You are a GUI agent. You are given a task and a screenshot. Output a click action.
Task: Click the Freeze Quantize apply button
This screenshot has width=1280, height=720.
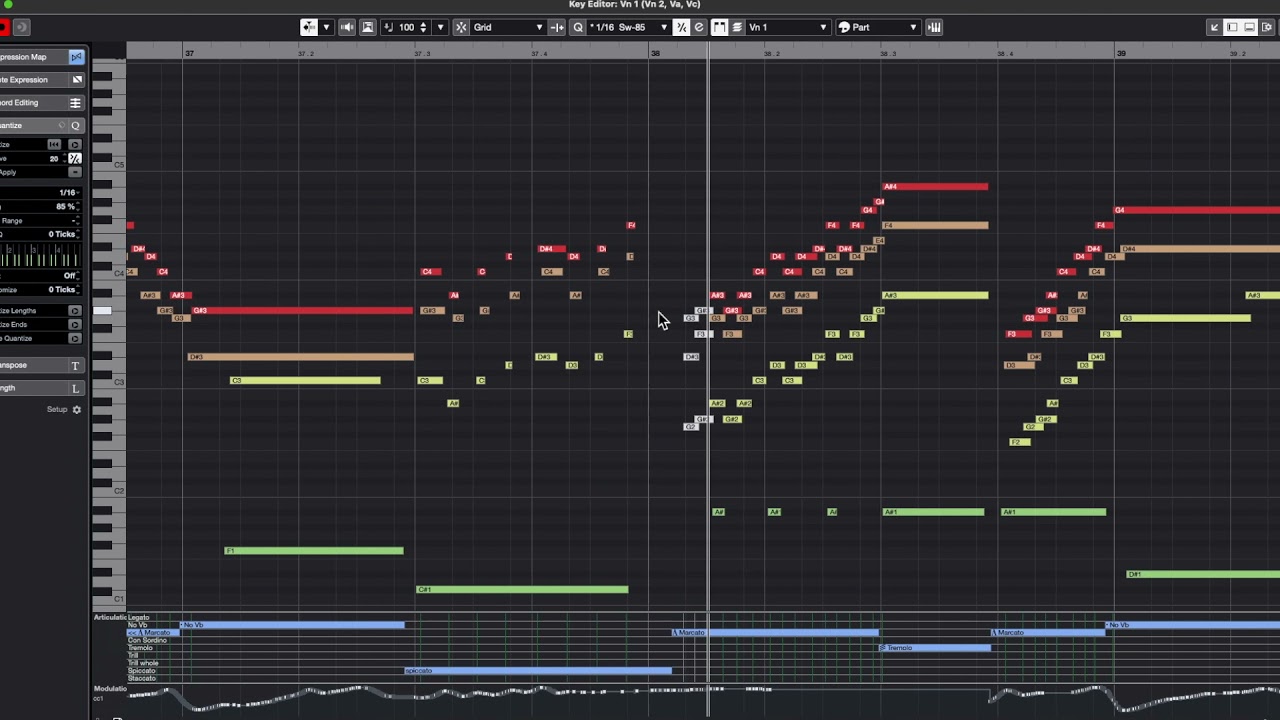[x=74, y=338]
